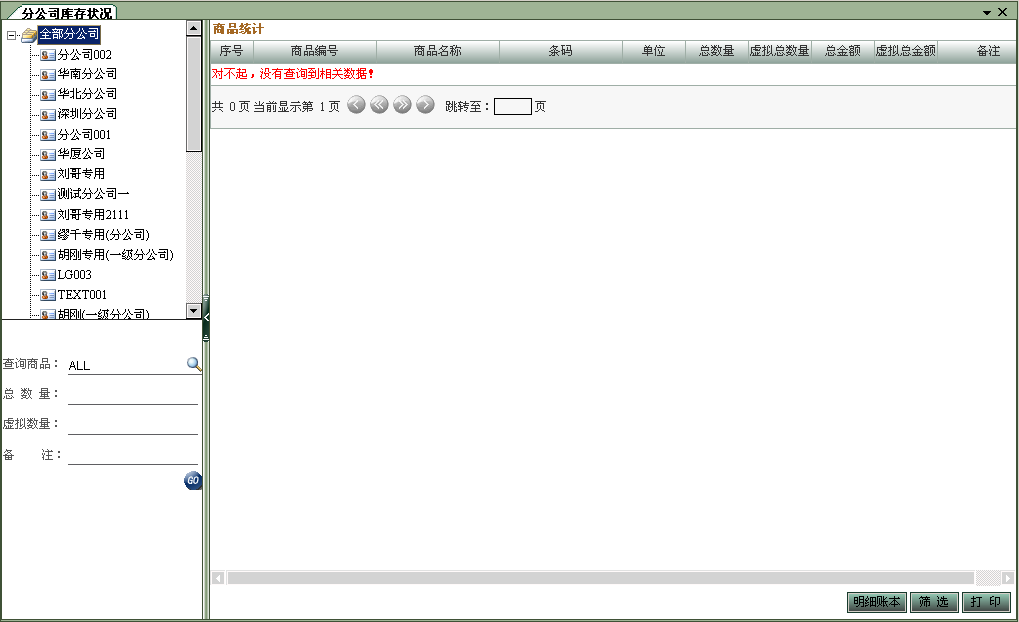Select 深圳分公司 in the branch tree
Image resolution: width=1019 pixels, height=622 pixels.
[85, 114]
